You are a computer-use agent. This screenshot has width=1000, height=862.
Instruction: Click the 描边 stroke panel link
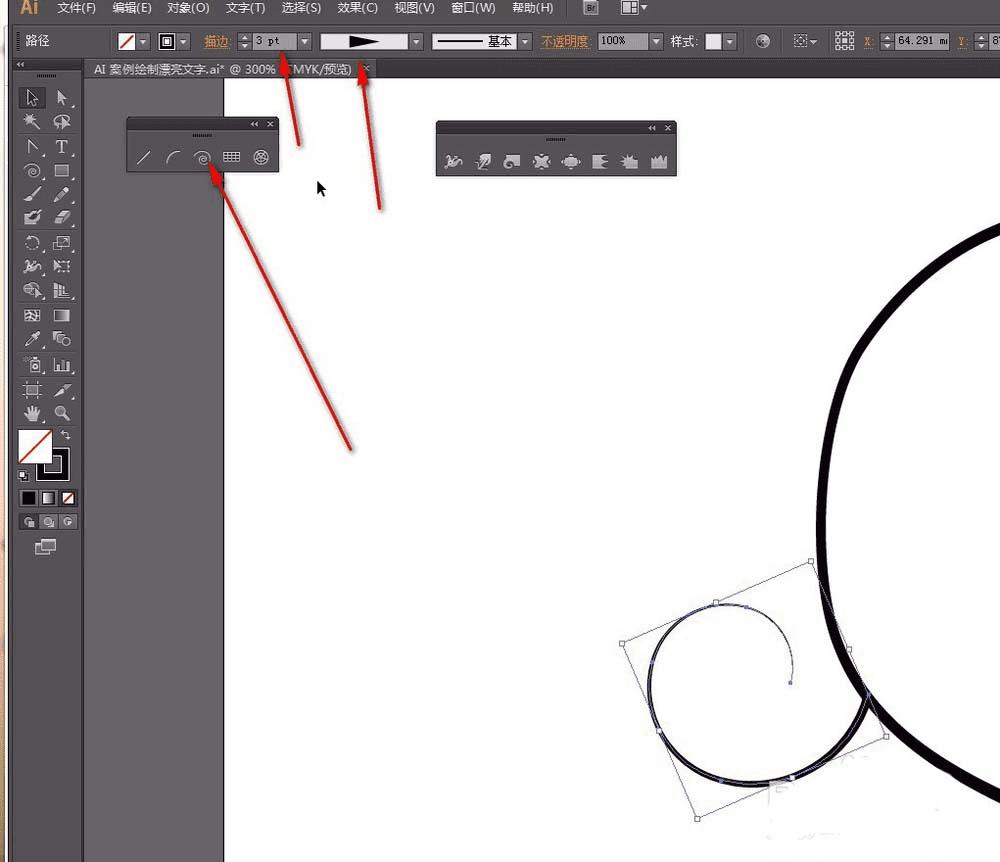click(216, 41)
